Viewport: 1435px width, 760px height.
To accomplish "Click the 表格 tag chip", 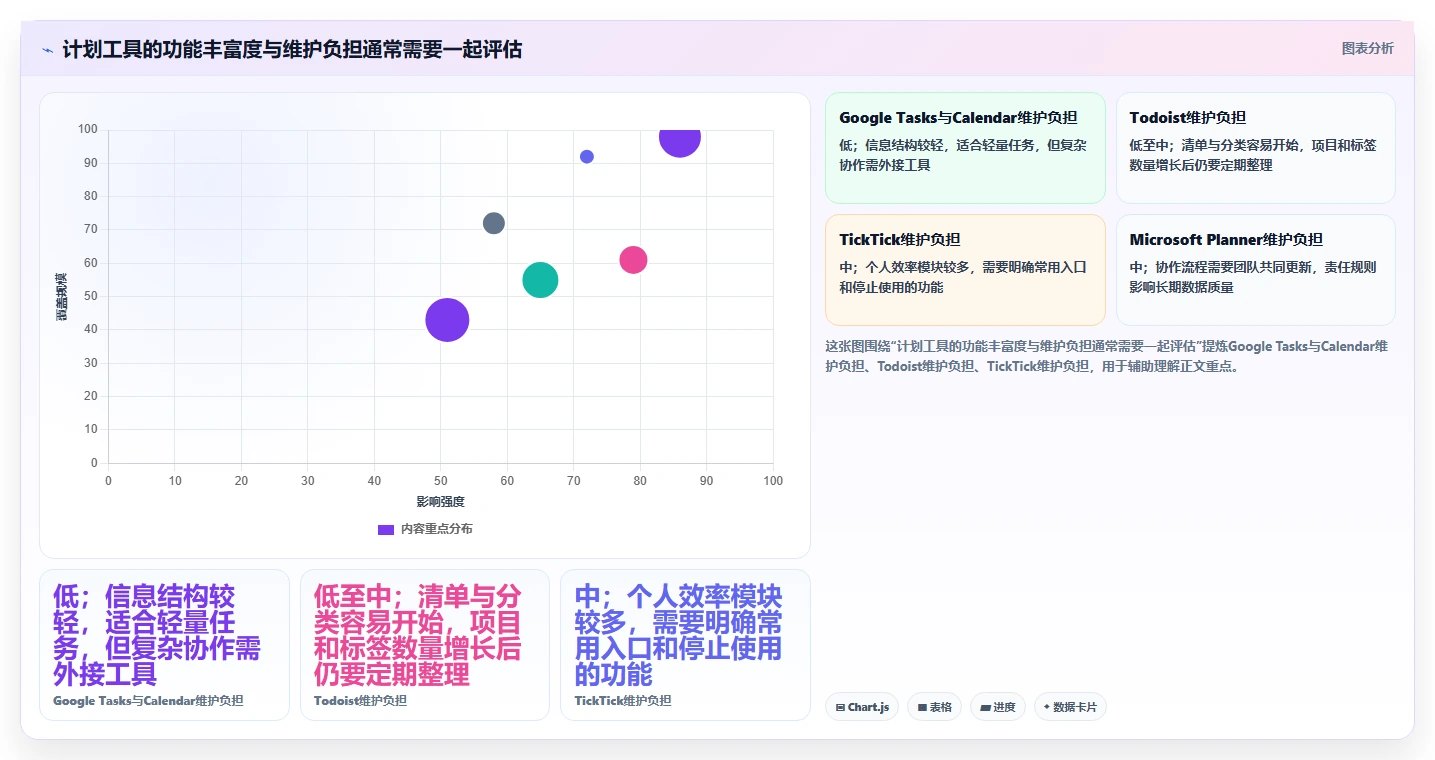I will 935,707.
